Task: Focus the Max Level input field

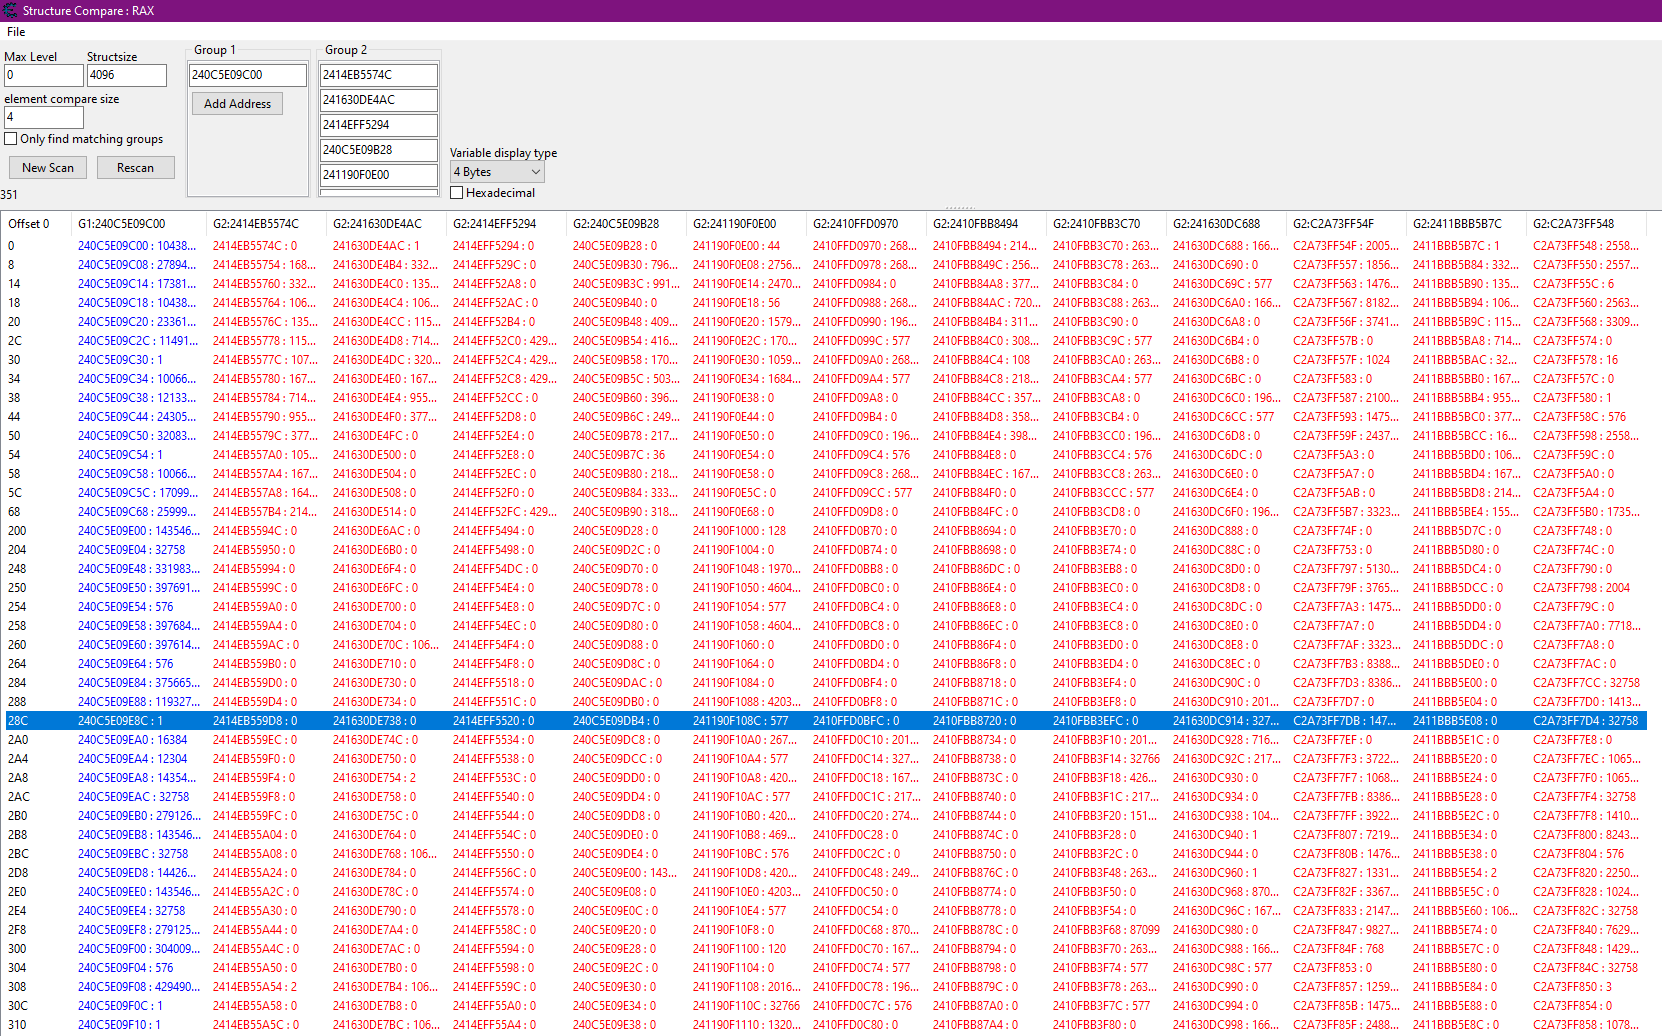Action: coord(43,75)
